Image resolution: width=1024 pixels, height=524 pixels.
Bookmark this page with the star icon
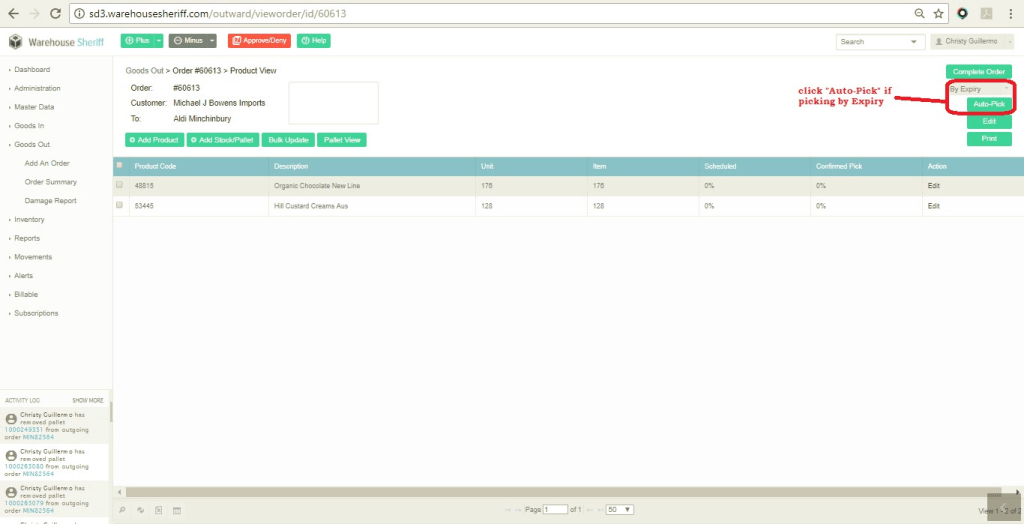pos(938,14)
